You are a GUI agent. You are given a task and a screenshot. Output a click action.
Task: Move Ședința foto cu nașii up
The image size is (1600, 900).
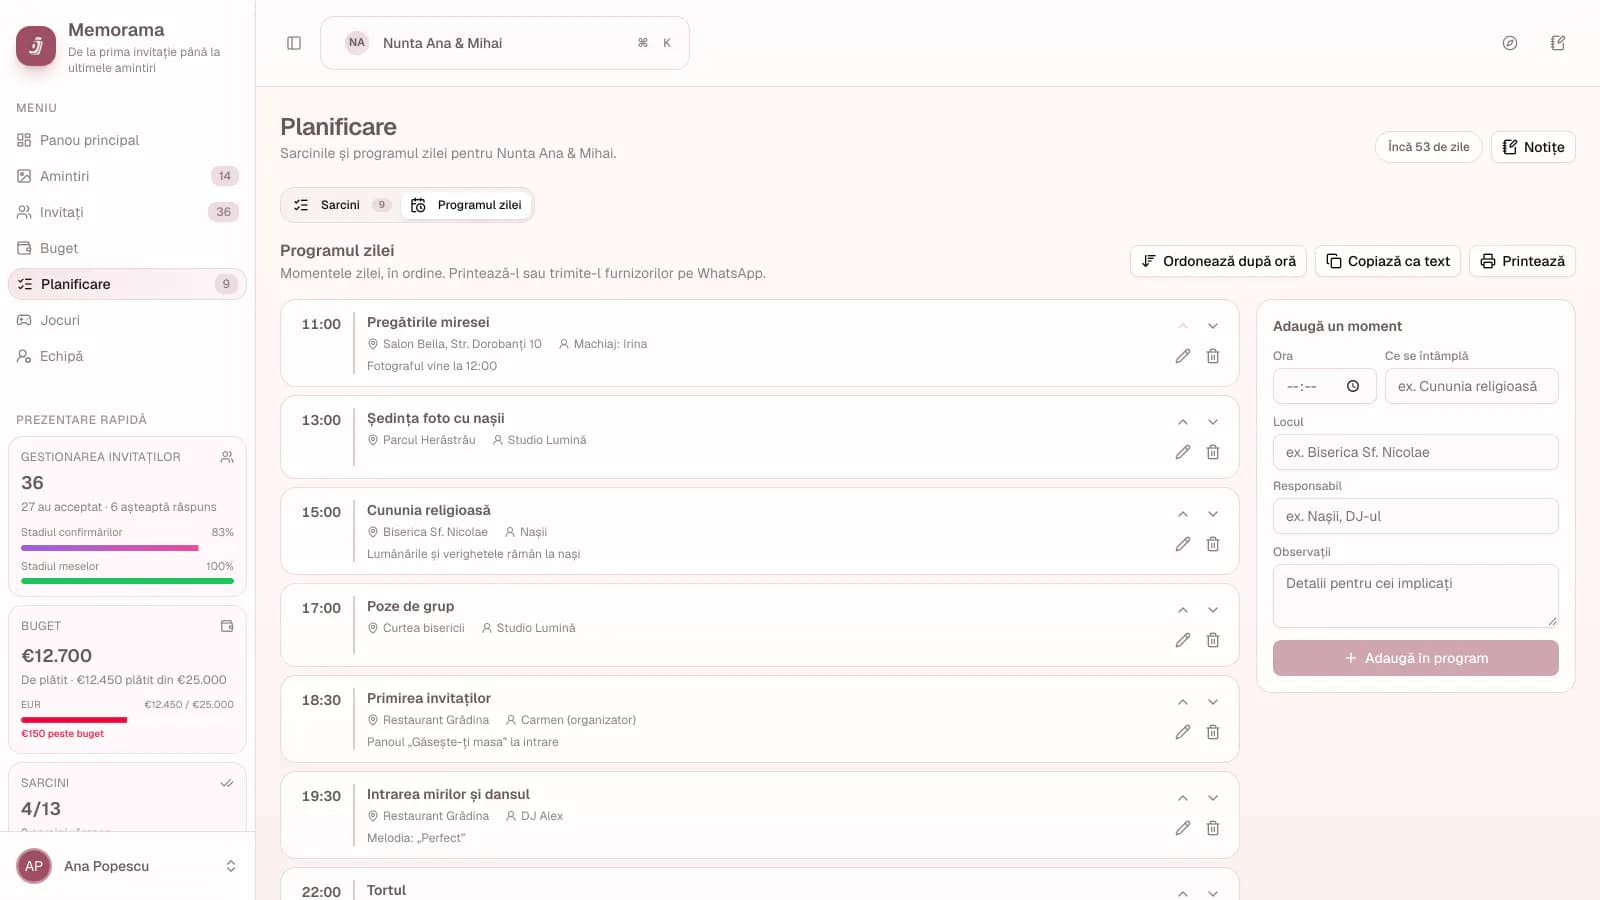(1183, 422)
